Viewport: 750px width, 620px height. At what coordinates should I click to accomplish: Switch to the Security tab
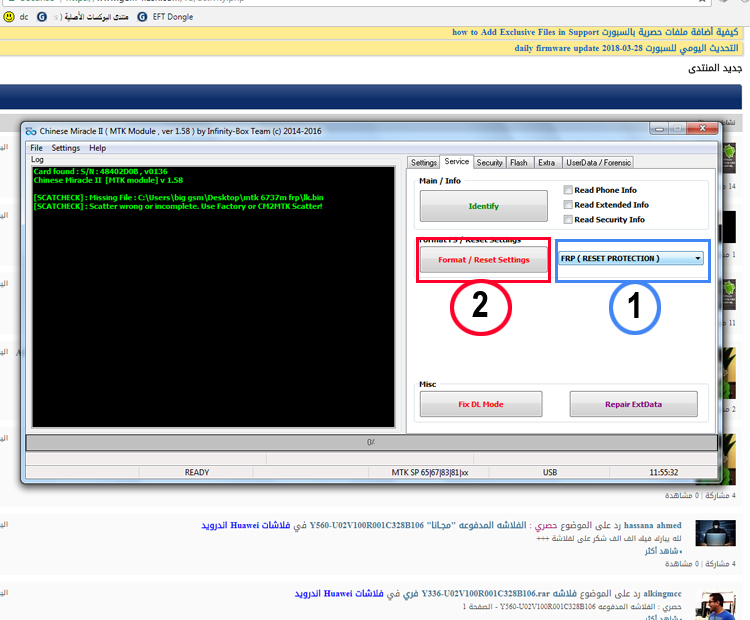tap(489, 163)
